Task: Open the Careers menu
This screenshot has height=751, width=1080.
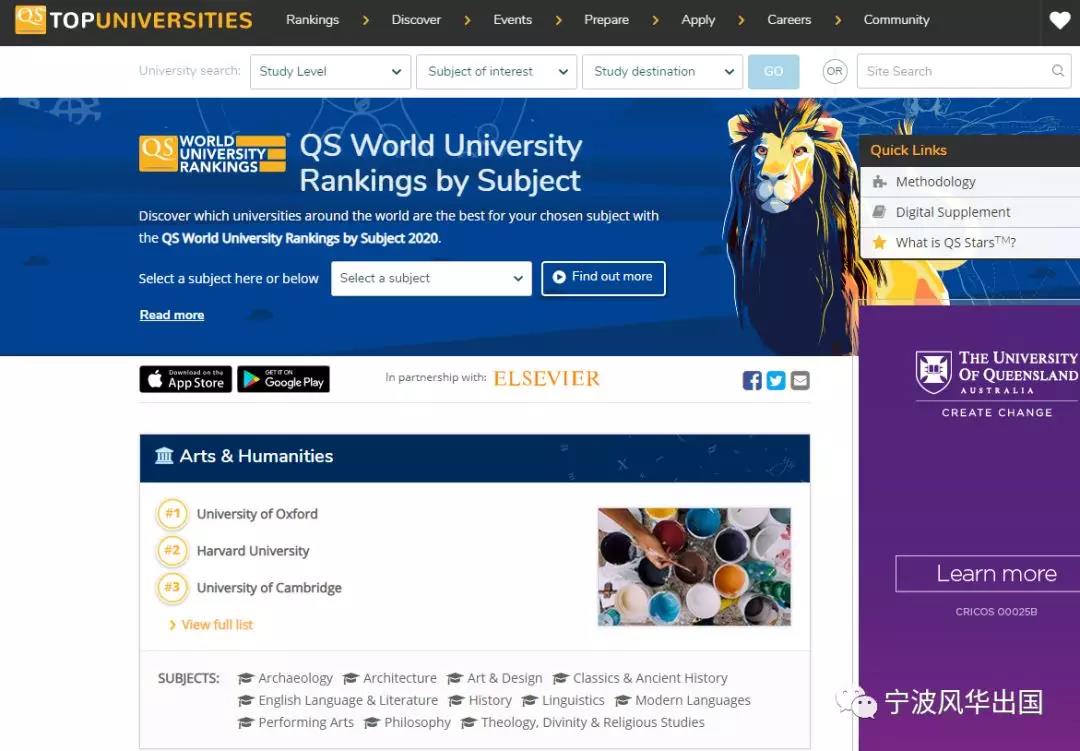Action: 789,20
